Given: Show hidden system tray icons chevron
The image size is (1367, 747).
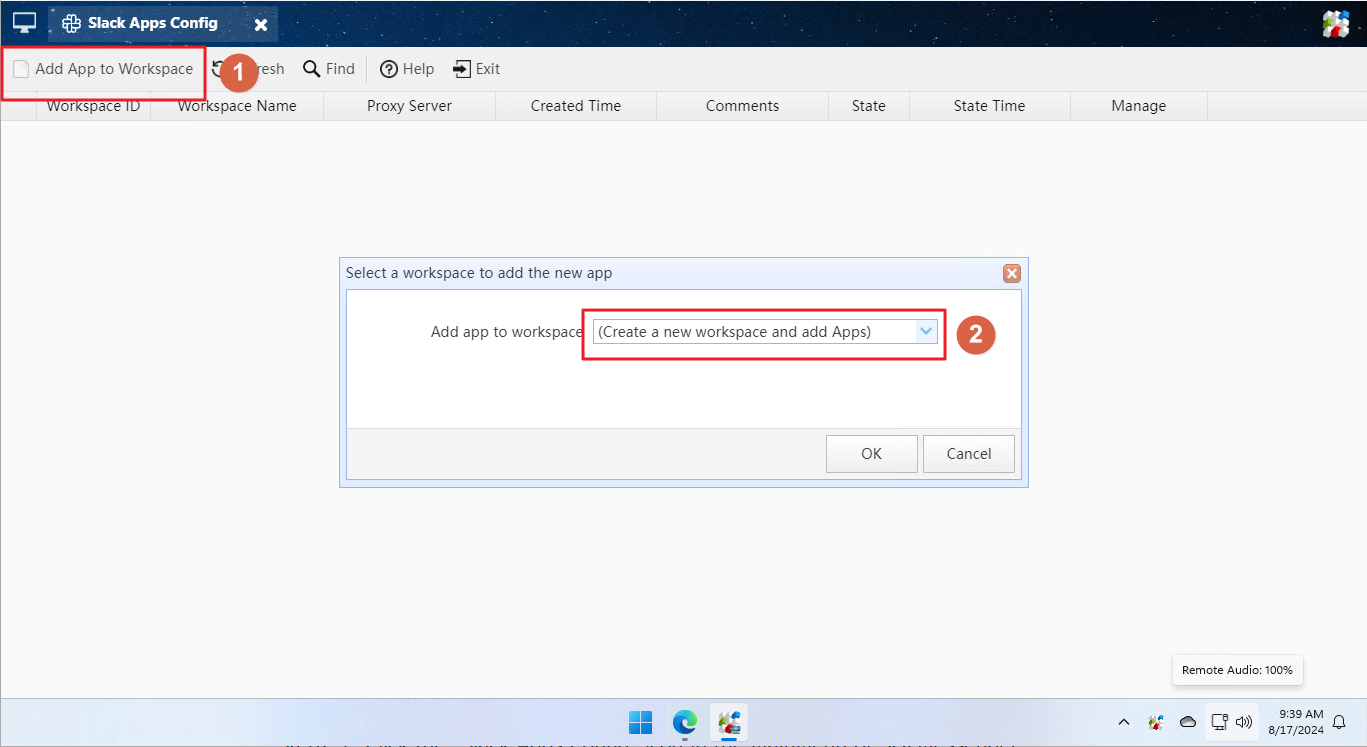Looking at the screenshot, I should (1124, 722).
